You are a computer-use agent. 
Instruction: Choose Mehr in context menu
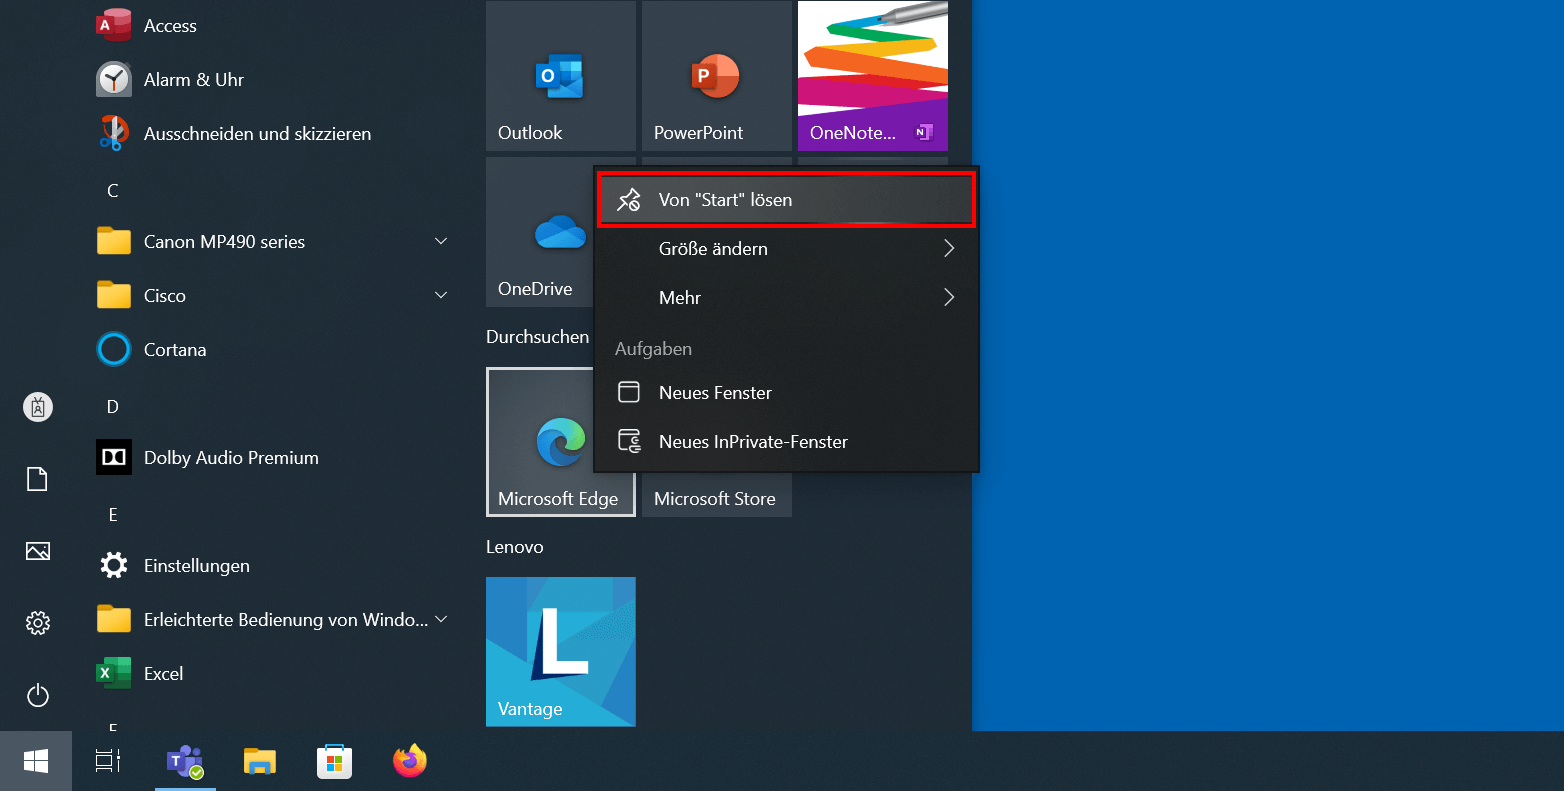click(786, 298)
